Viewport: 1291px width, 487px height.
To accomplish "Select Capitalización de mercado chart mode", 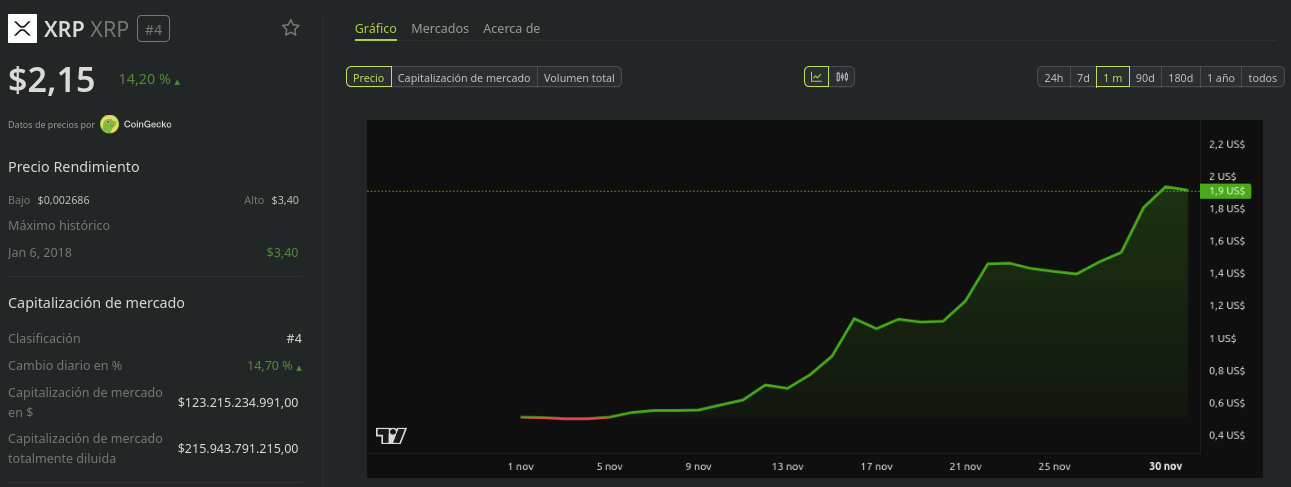I will coord(464,77).
